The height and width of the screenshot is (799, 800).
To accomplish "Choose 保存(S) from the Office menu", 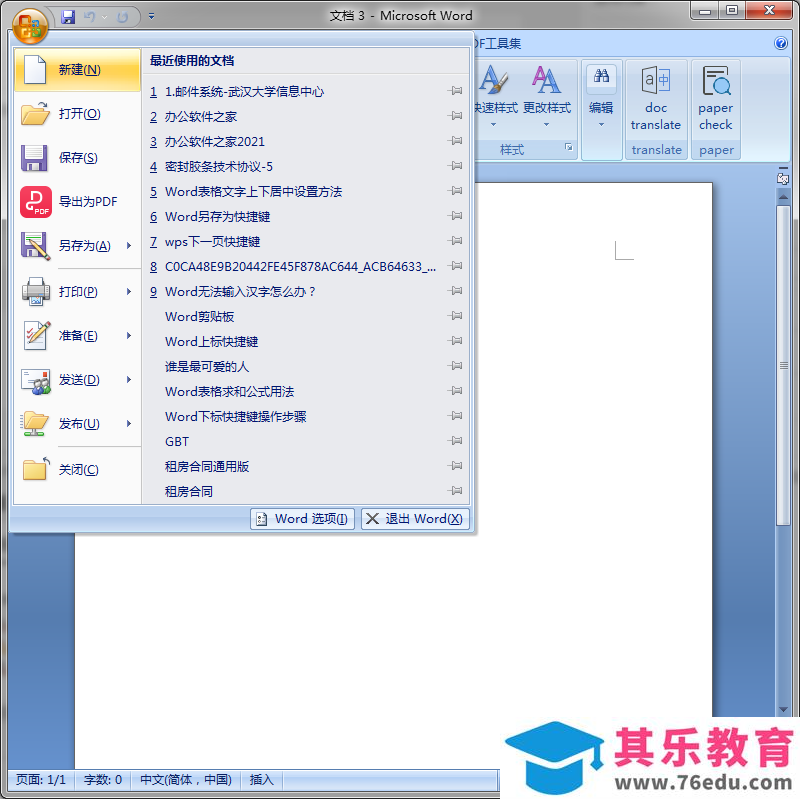I will coord(77,158).
